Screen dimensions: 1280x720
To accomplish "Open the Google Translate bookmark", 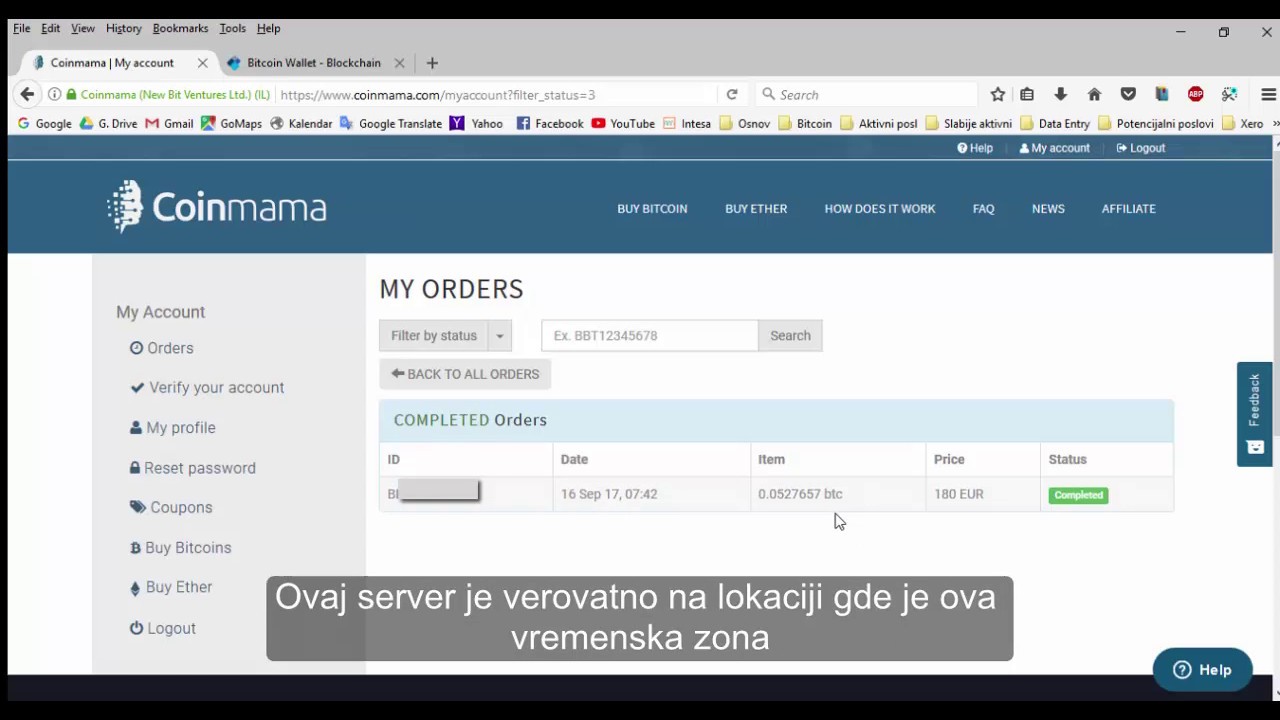I will (391, 123).
